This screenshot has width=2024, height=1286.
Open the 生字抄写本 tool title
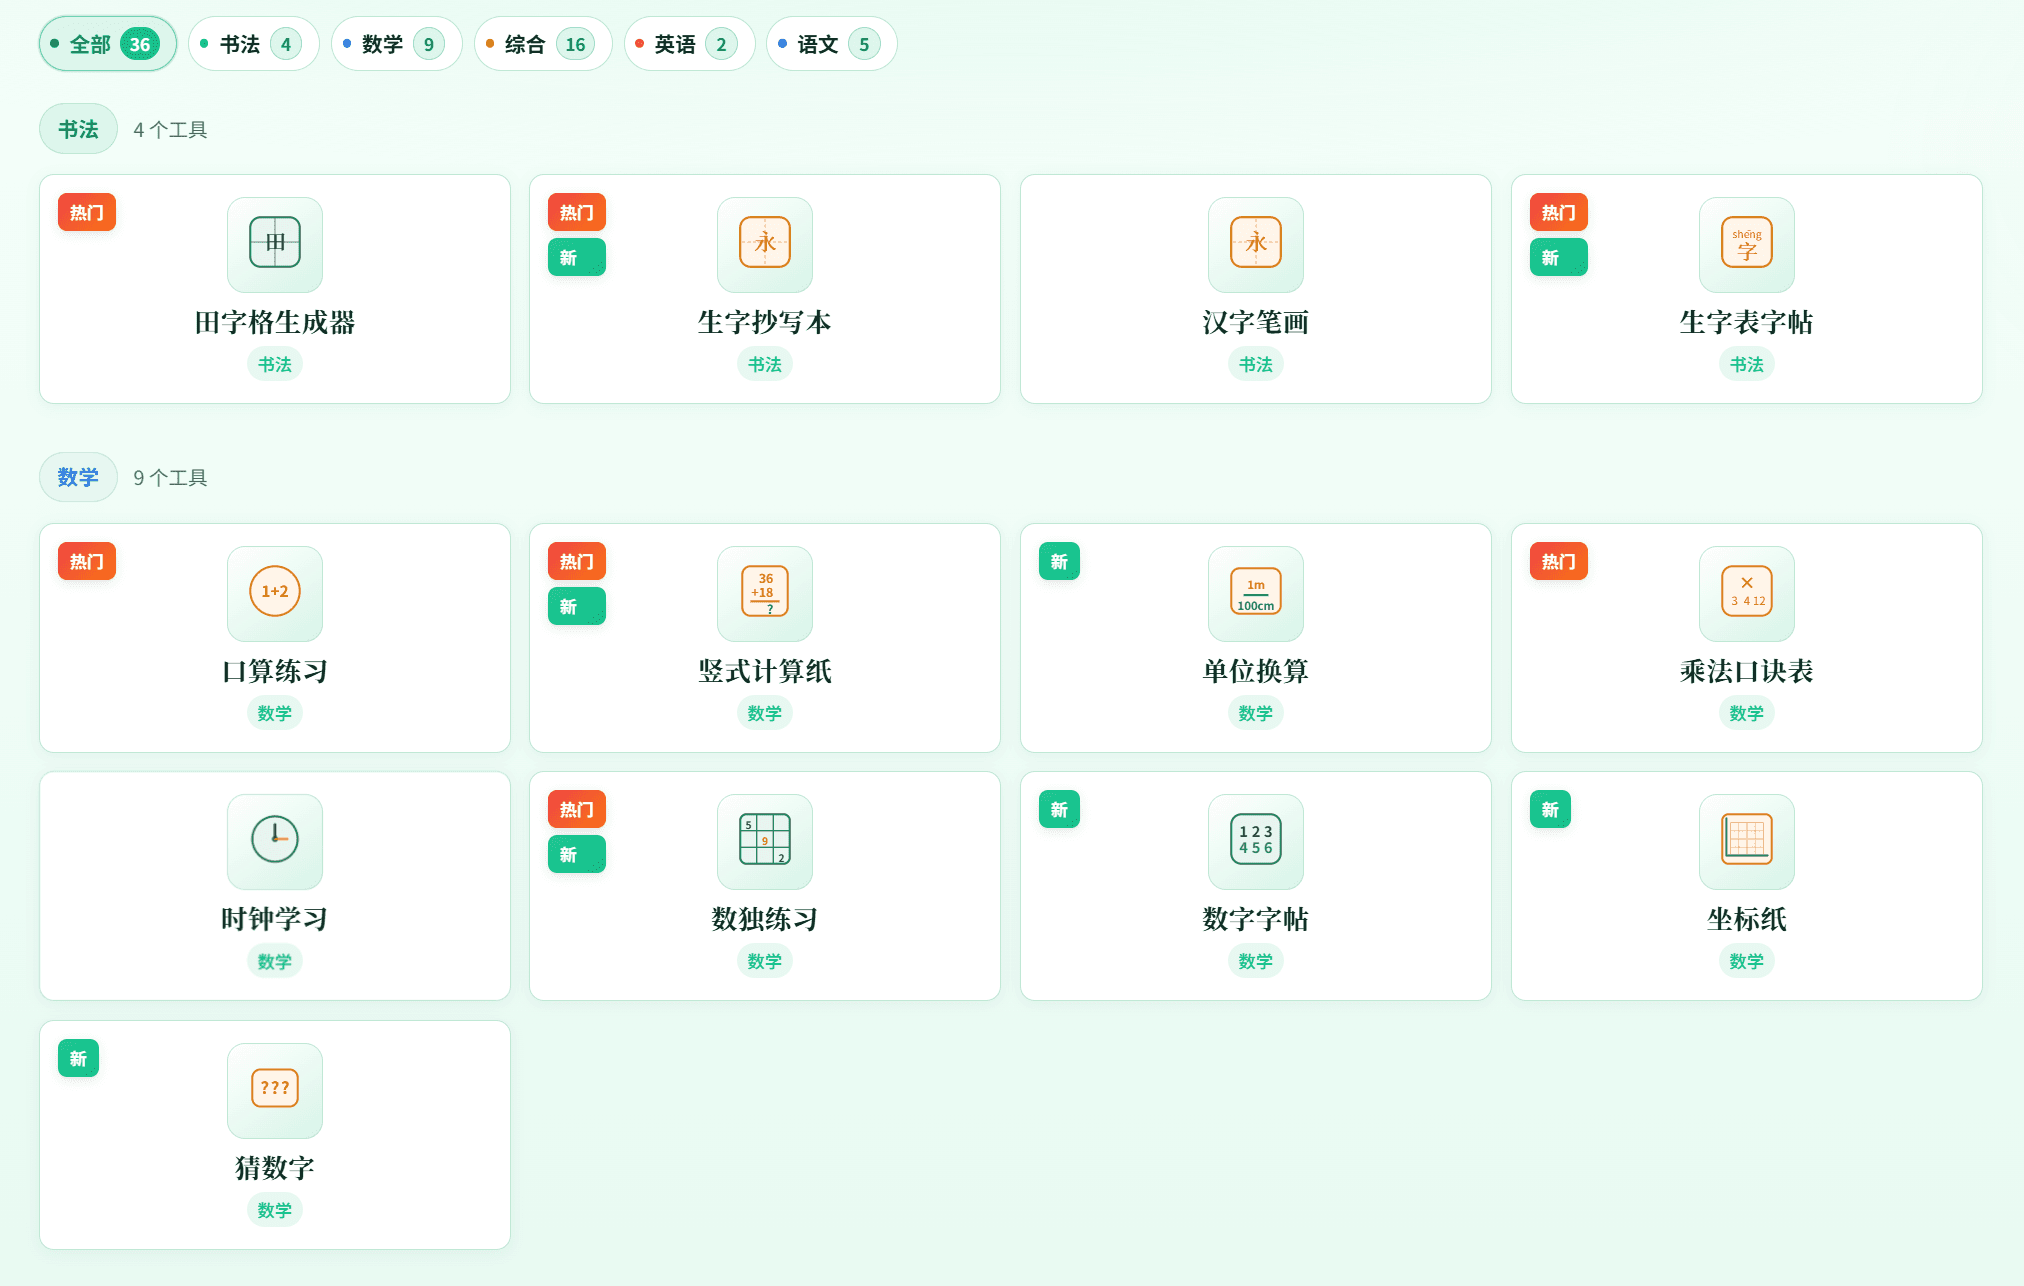(765, 322)
